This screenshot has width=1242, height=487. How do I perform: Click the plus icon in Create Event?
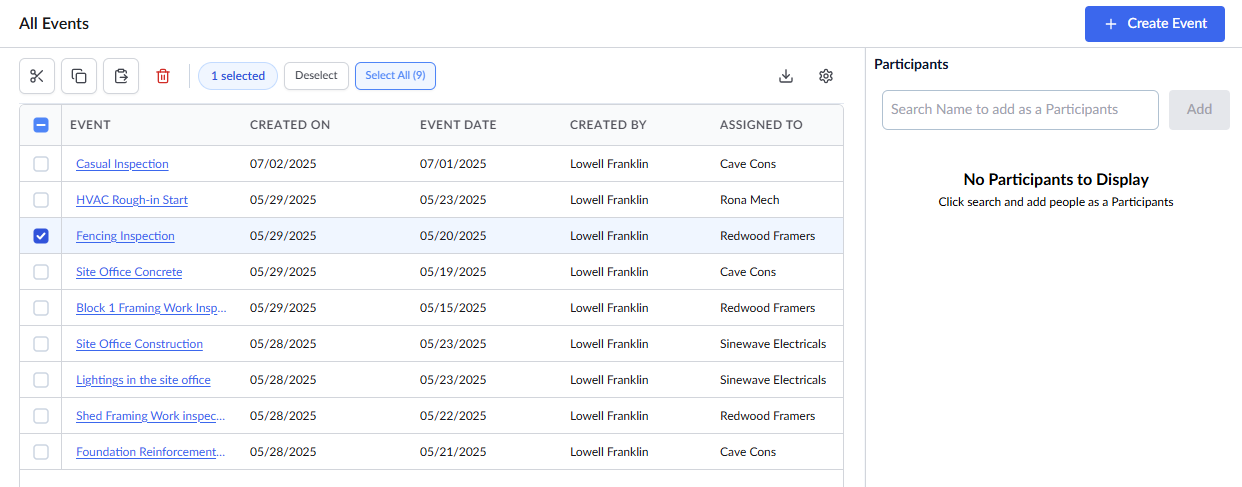(x=1111, y=24)
